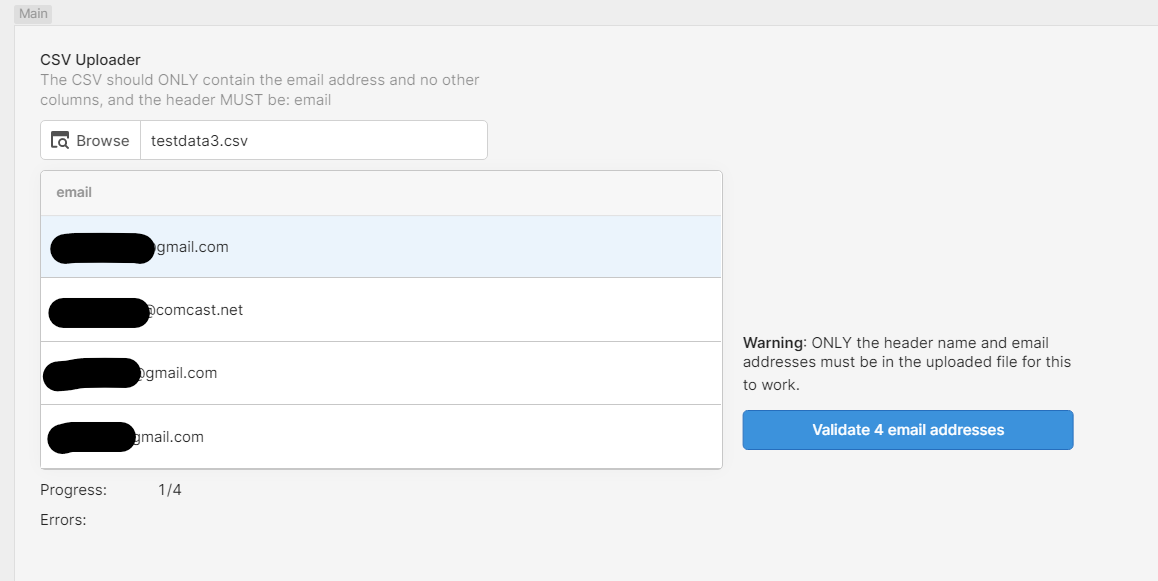The height and width of the screenshot is (581, 1158).
Task: Click the redacted name in last row
Action: point(92,437)
